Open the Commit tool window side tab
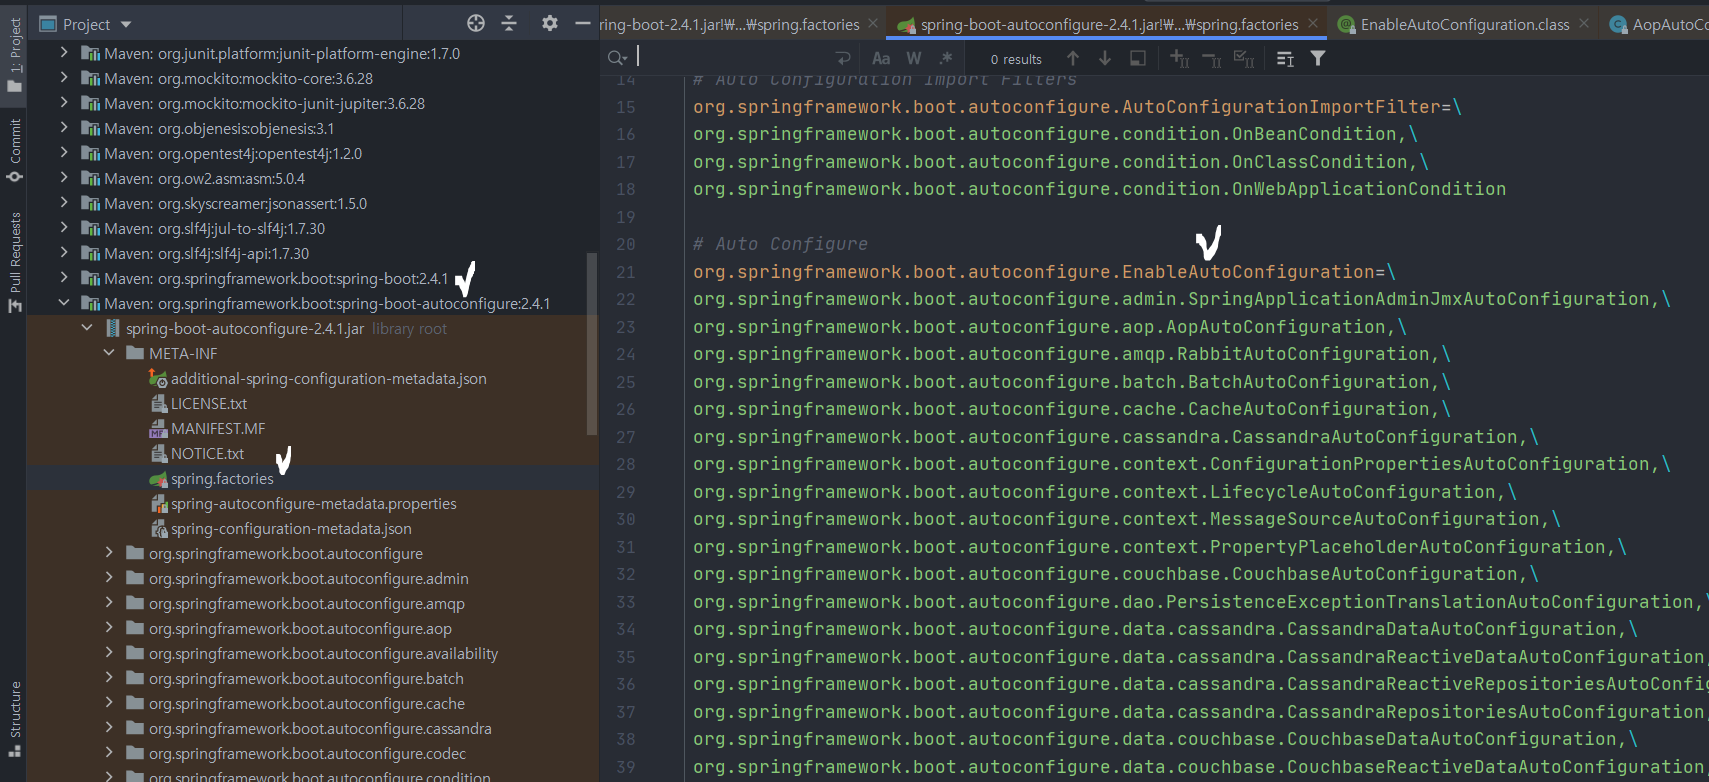This screenshot has height=782, width=1709. (x=14, y=151)
